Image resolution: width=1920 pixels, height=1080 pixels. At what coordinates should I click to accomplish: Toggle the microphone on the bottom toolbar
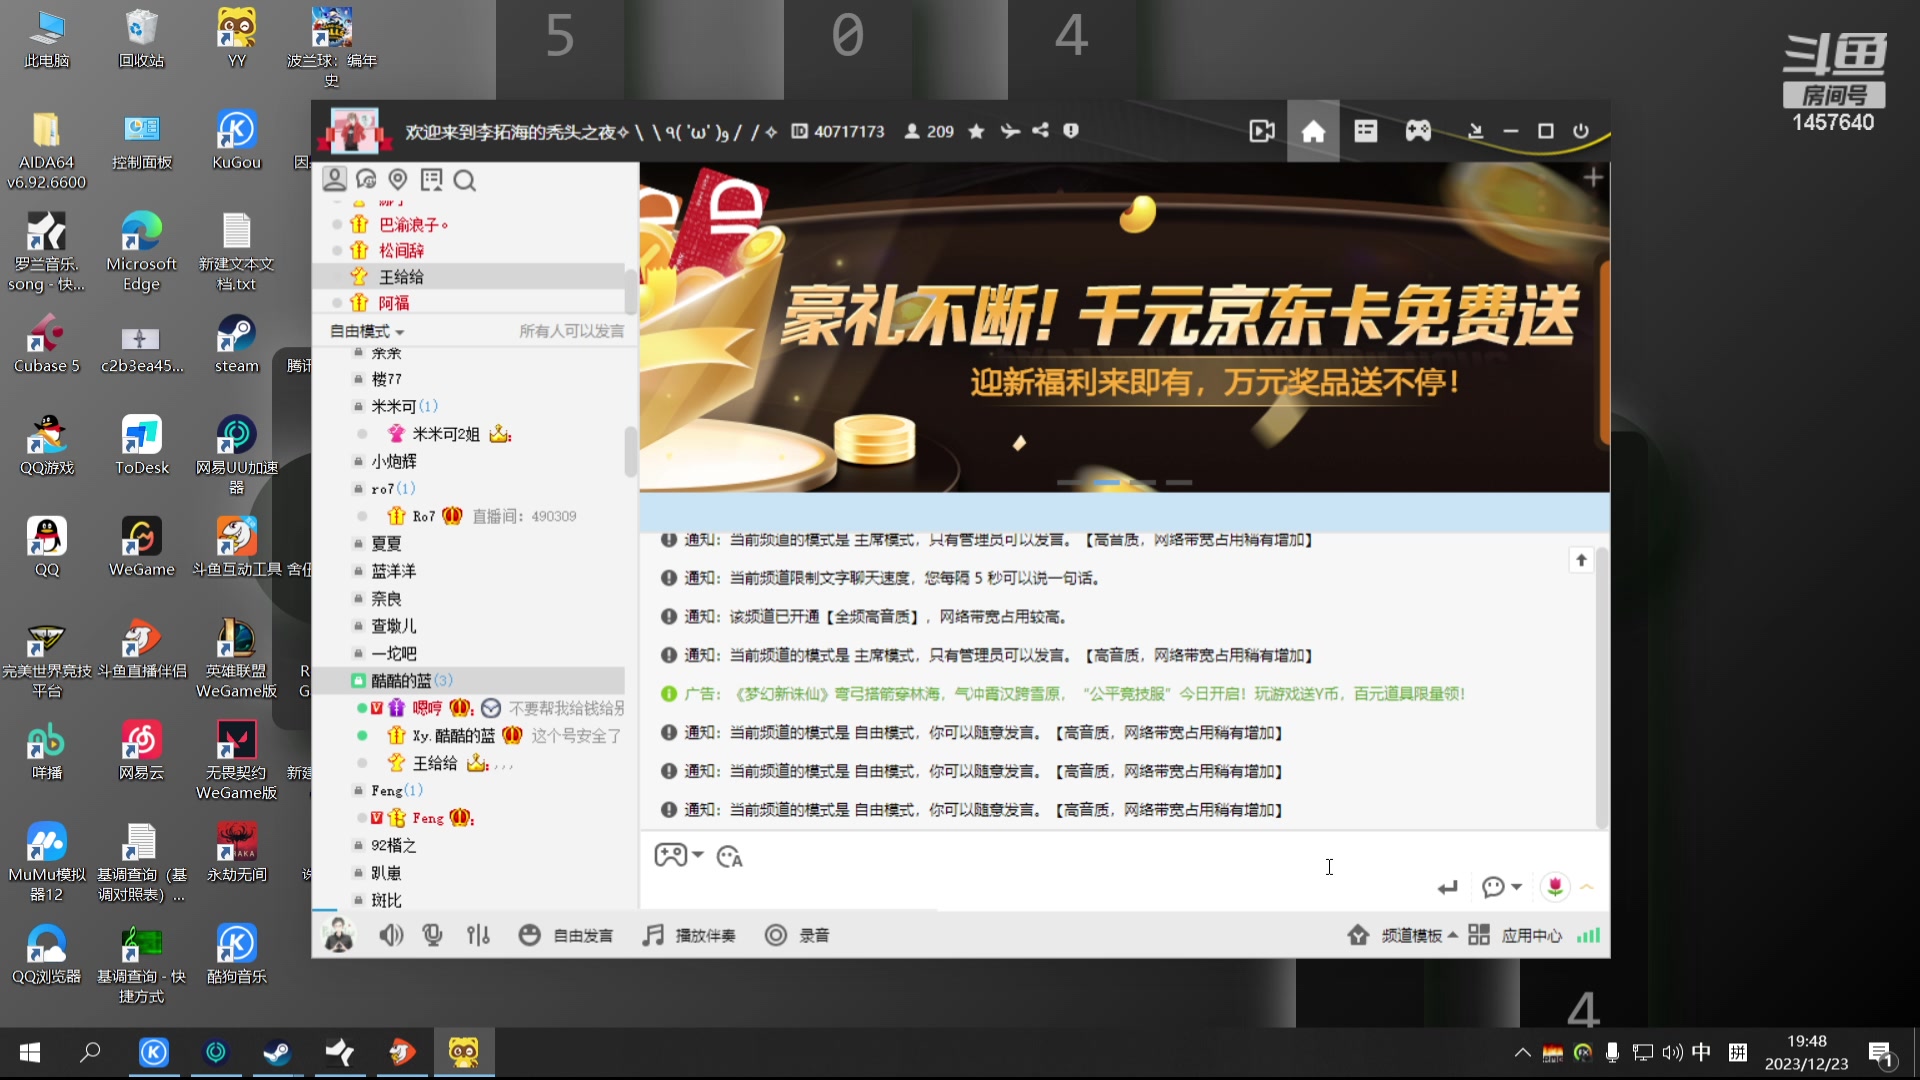pyautogui.click(x=432, y=935)
